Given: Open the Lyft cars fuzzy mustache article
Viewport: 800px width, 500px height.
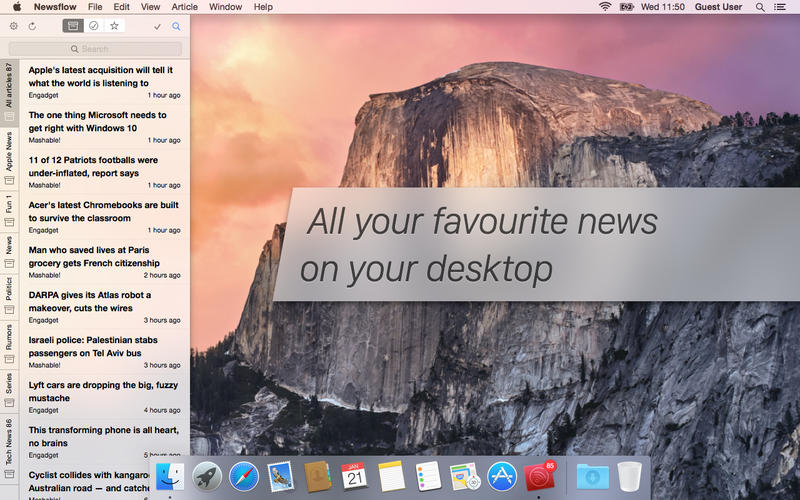Looking at the screenshot, I should point(105,396).
